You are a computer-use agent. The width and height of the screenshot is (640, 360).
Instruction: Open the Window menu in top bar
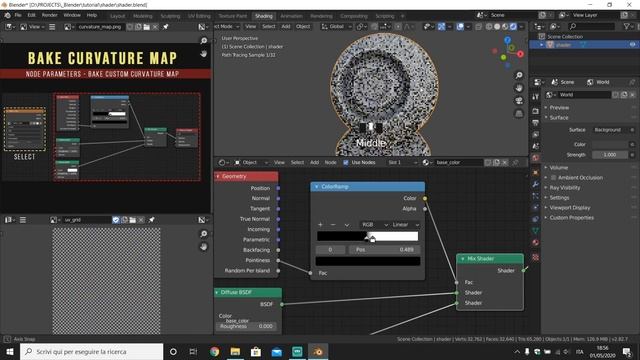point(72,15)
